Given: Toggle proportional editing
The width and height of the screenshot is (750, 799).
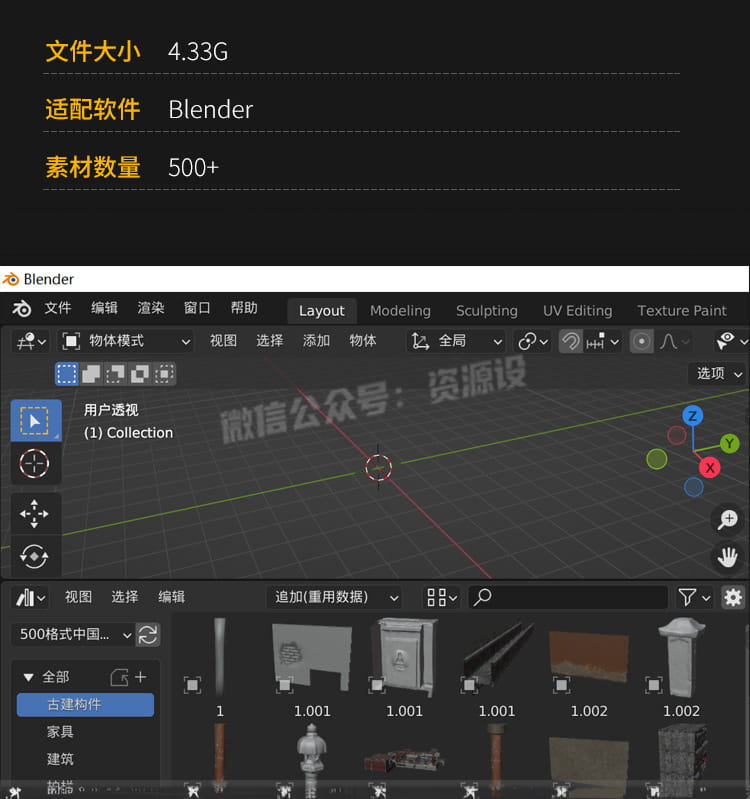Looking at the screenshot, I should click(641, 341).
